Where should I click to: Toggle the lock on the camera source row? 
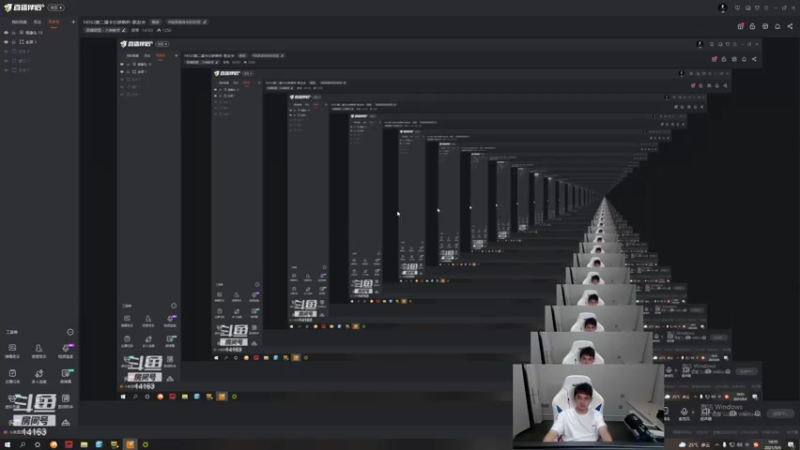point(14,33)
